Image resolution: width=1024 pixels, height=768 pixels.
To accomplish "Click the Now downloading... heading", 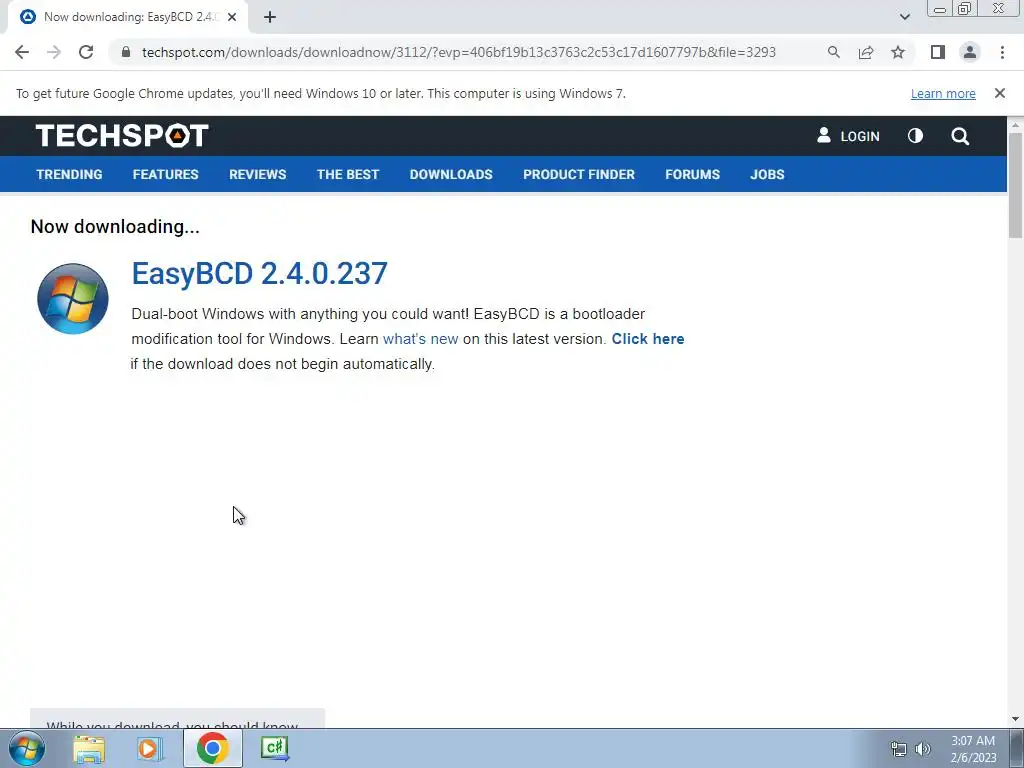I will (x=115, y=227).
